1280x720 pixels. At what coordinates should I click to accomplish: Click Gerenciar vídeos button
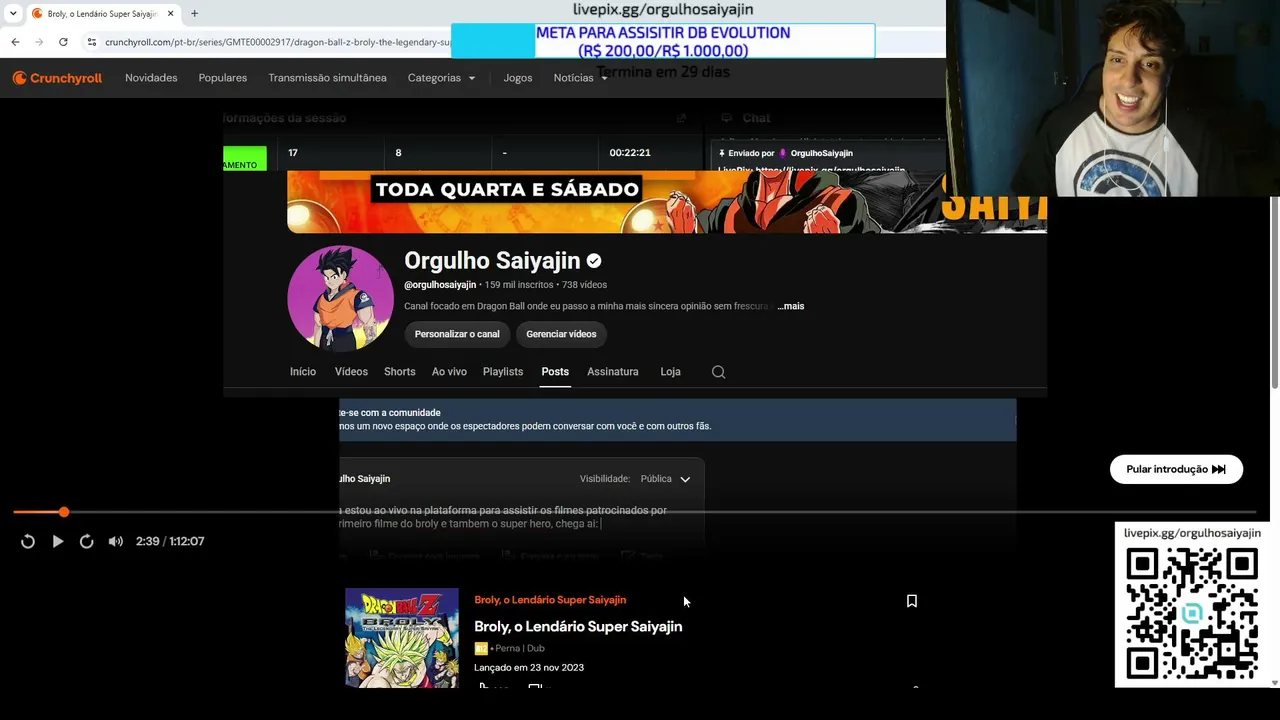point(561,334)
